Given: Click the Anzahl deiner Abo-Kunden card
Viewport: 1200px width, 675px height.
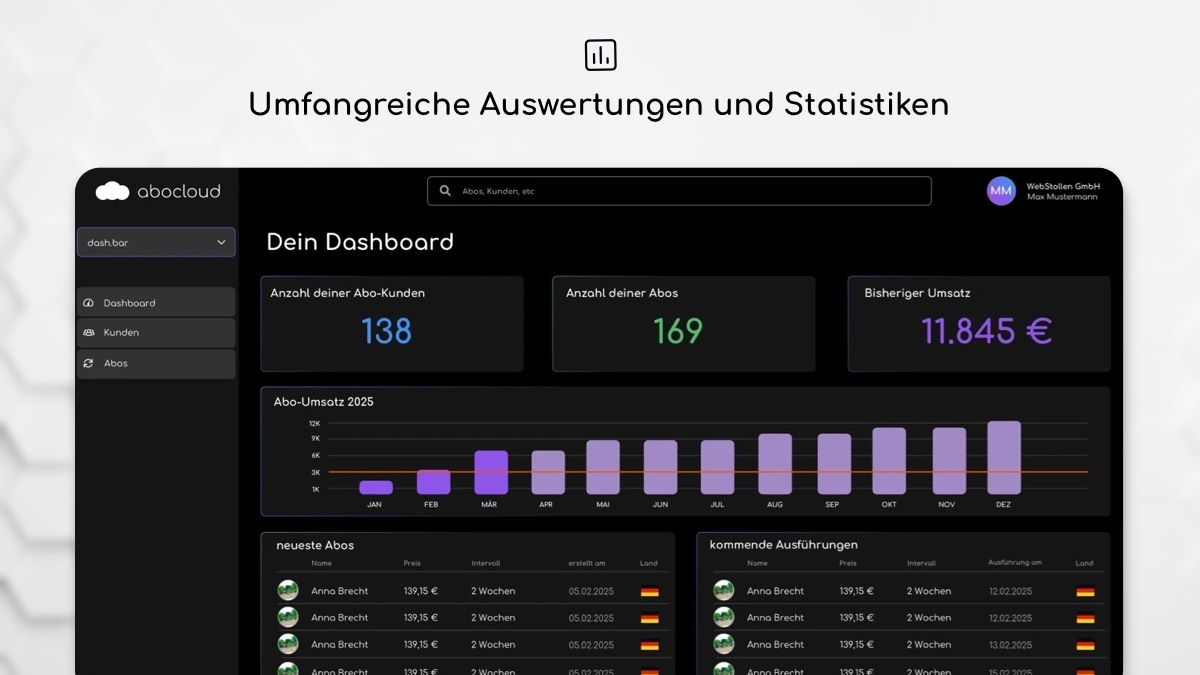Looking at the screenshot, I should (x=391, y=323).
